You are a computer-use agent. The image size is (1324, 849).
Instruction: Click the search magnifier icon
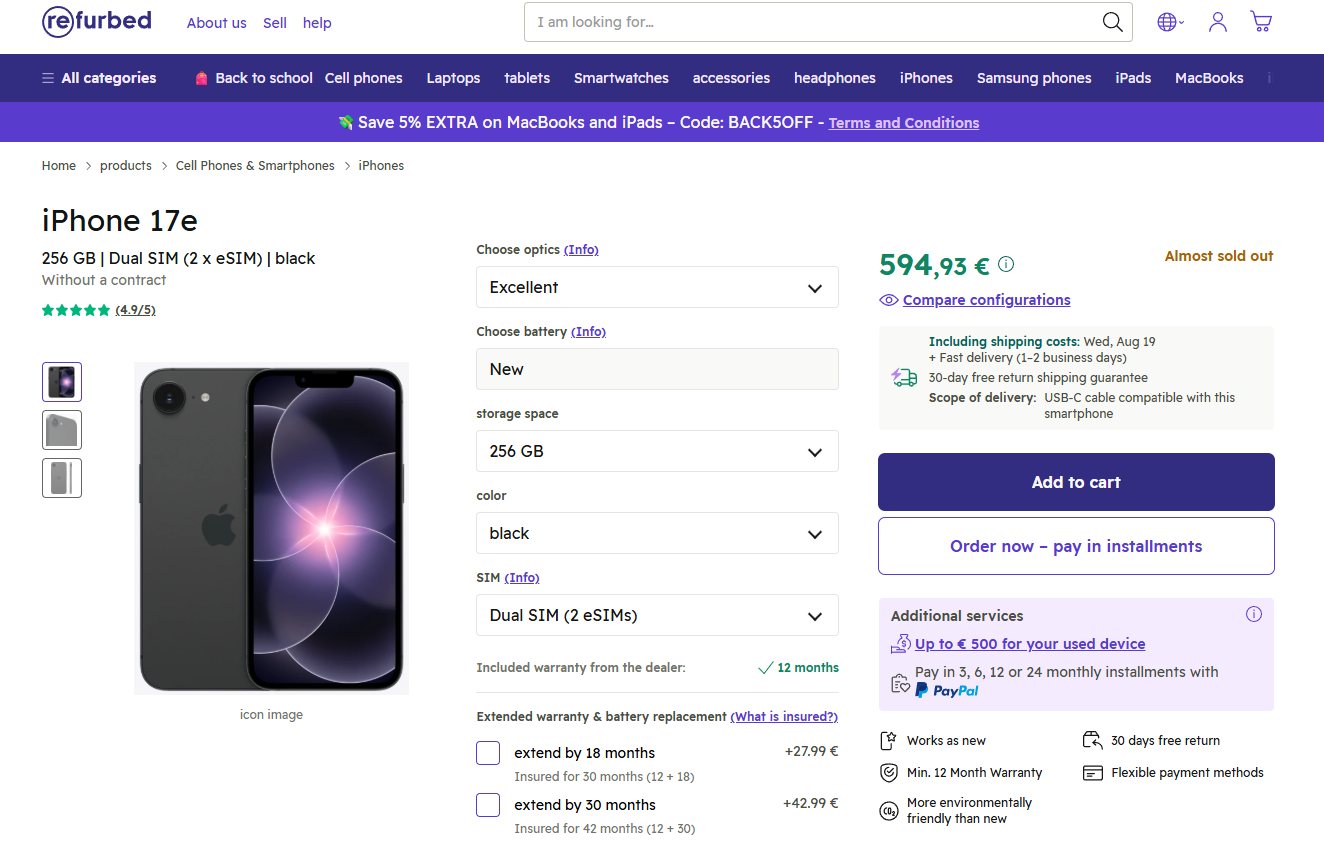tap(1112, 22)
